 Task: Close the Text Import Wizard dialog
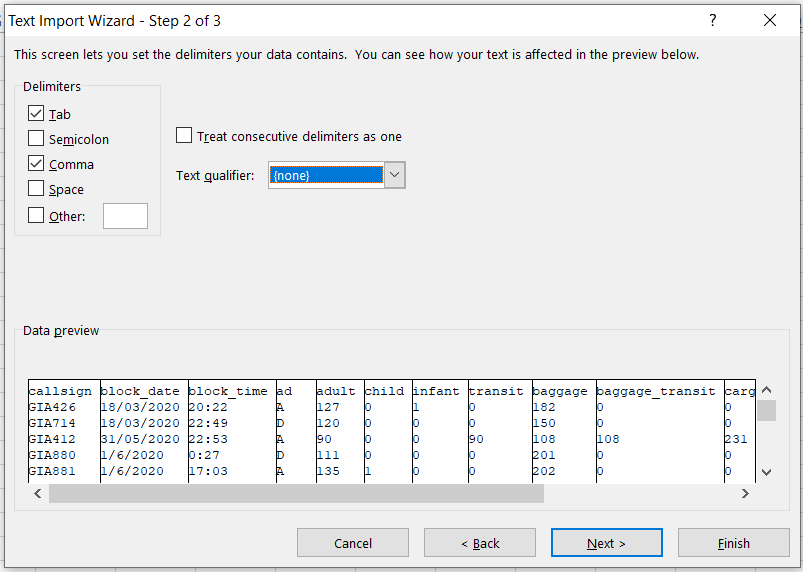click(770, 20)
